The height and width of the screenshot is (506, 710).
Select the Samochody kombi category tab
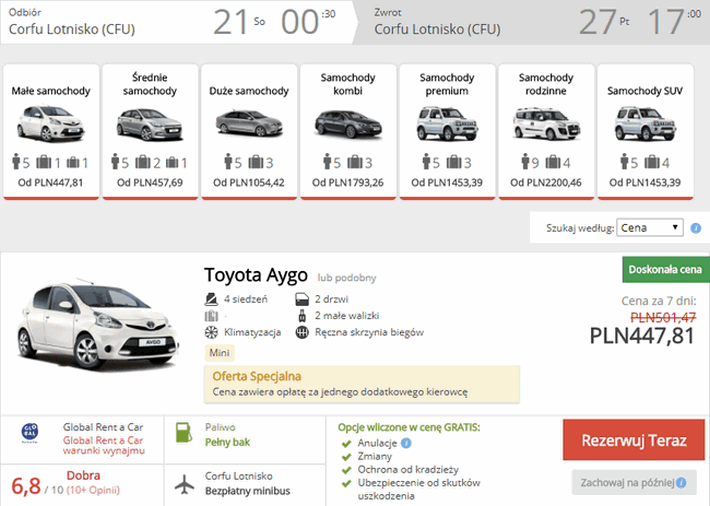(348, 131)
